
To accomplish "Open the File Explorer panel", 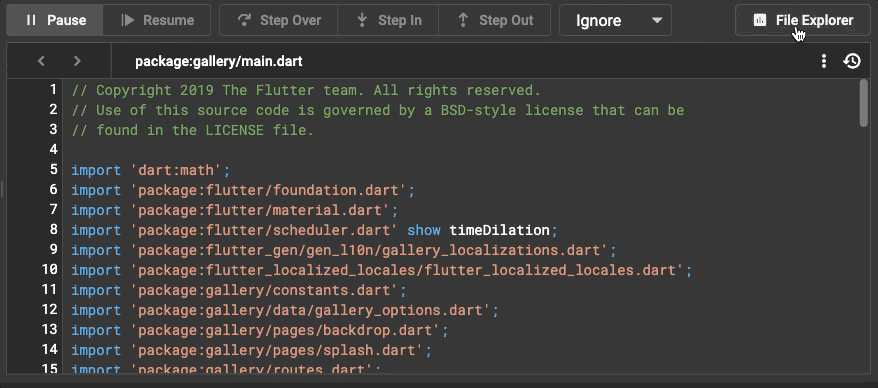I will 802,20.
